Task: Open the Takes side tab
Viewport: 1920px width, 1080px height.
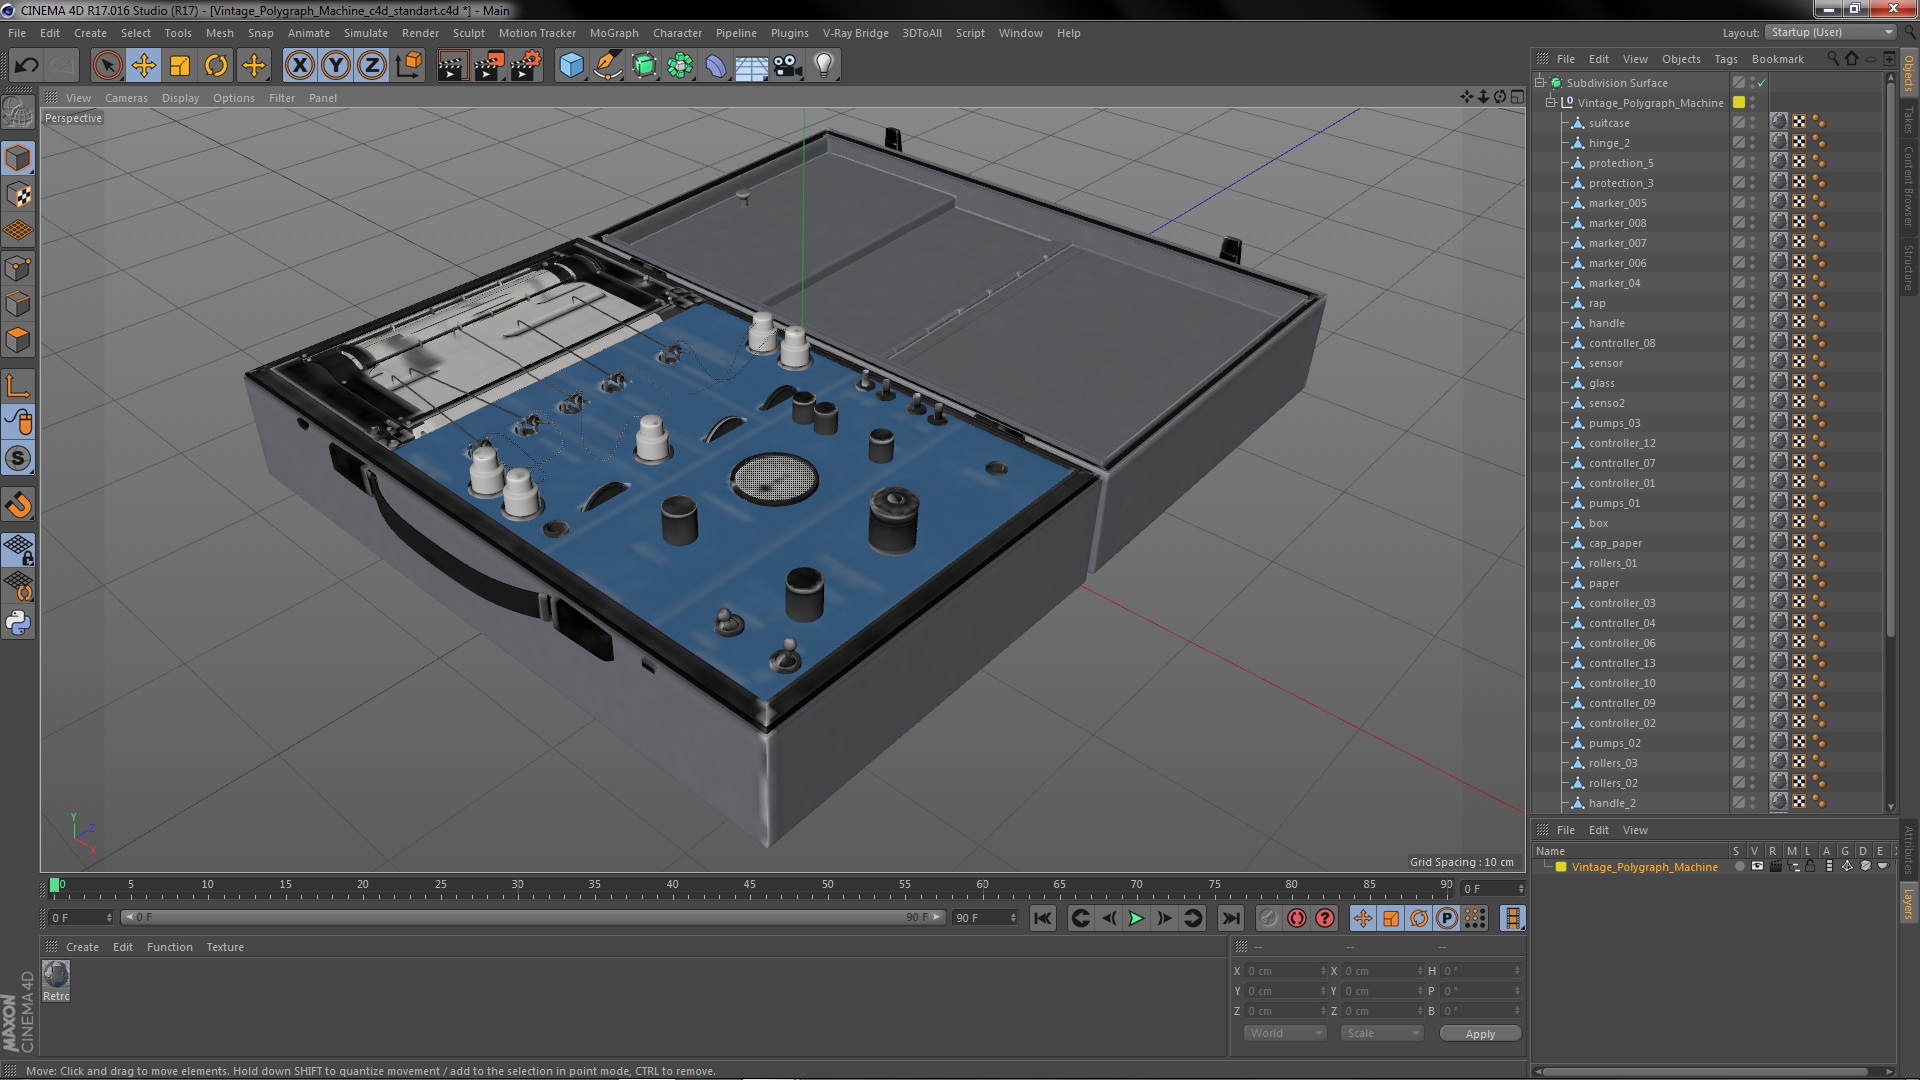Action: tap(1909, 120)
